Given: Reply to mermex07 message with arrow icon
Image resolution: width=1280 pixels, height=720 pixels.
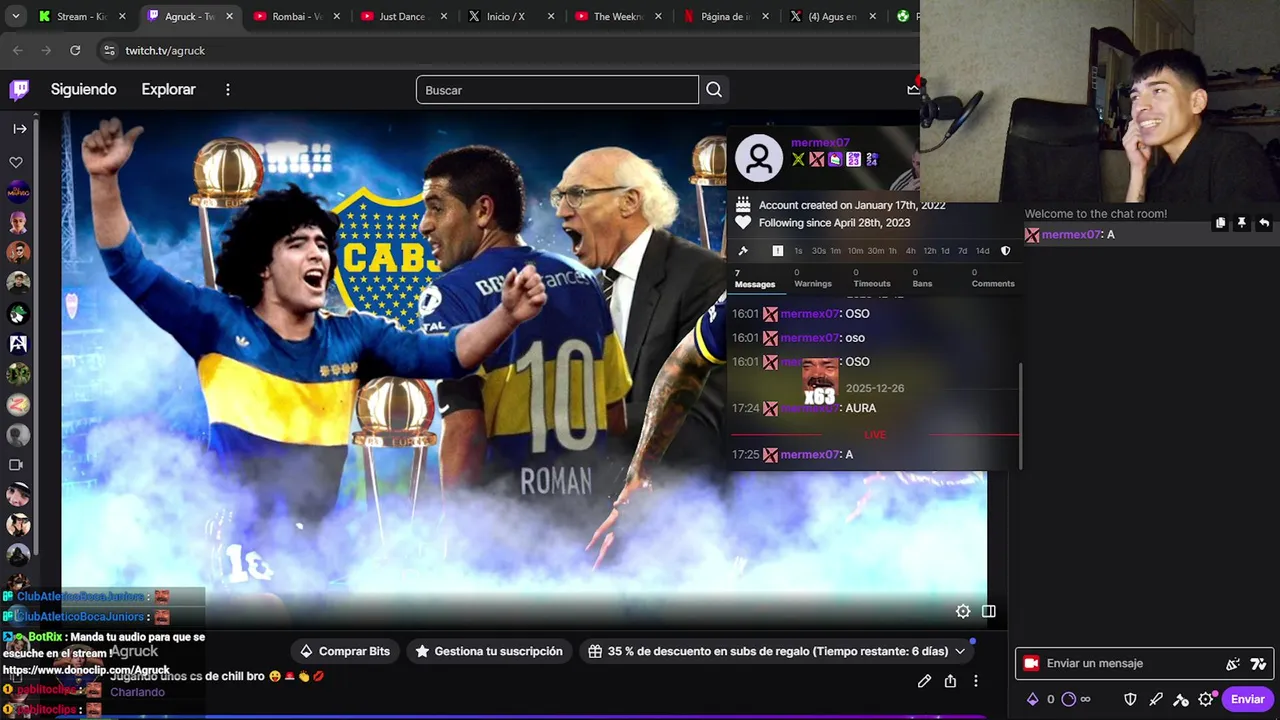Looking at the screenshot, I should click(x=1264, y=223).
